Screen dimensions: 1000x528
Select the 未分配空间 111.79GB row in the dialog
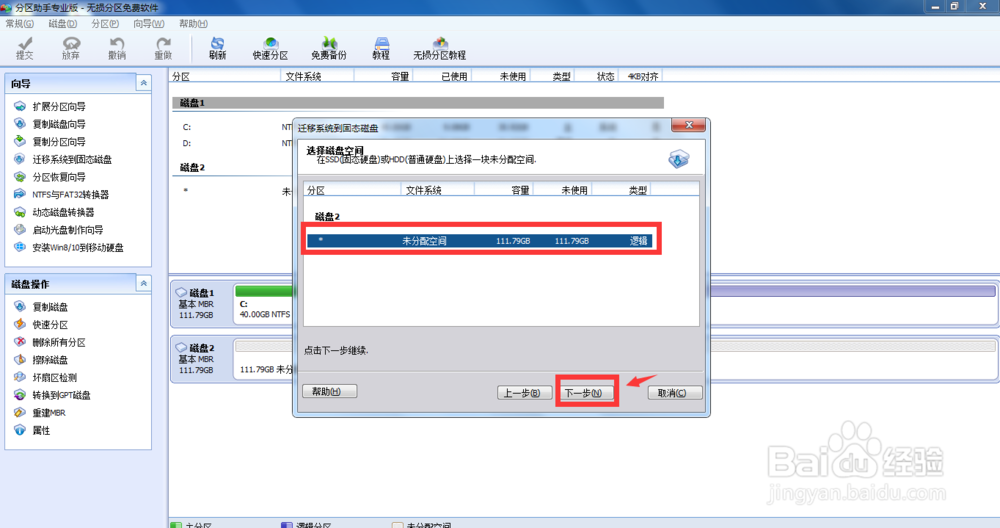pyautogui.click(x=478, y=240)
